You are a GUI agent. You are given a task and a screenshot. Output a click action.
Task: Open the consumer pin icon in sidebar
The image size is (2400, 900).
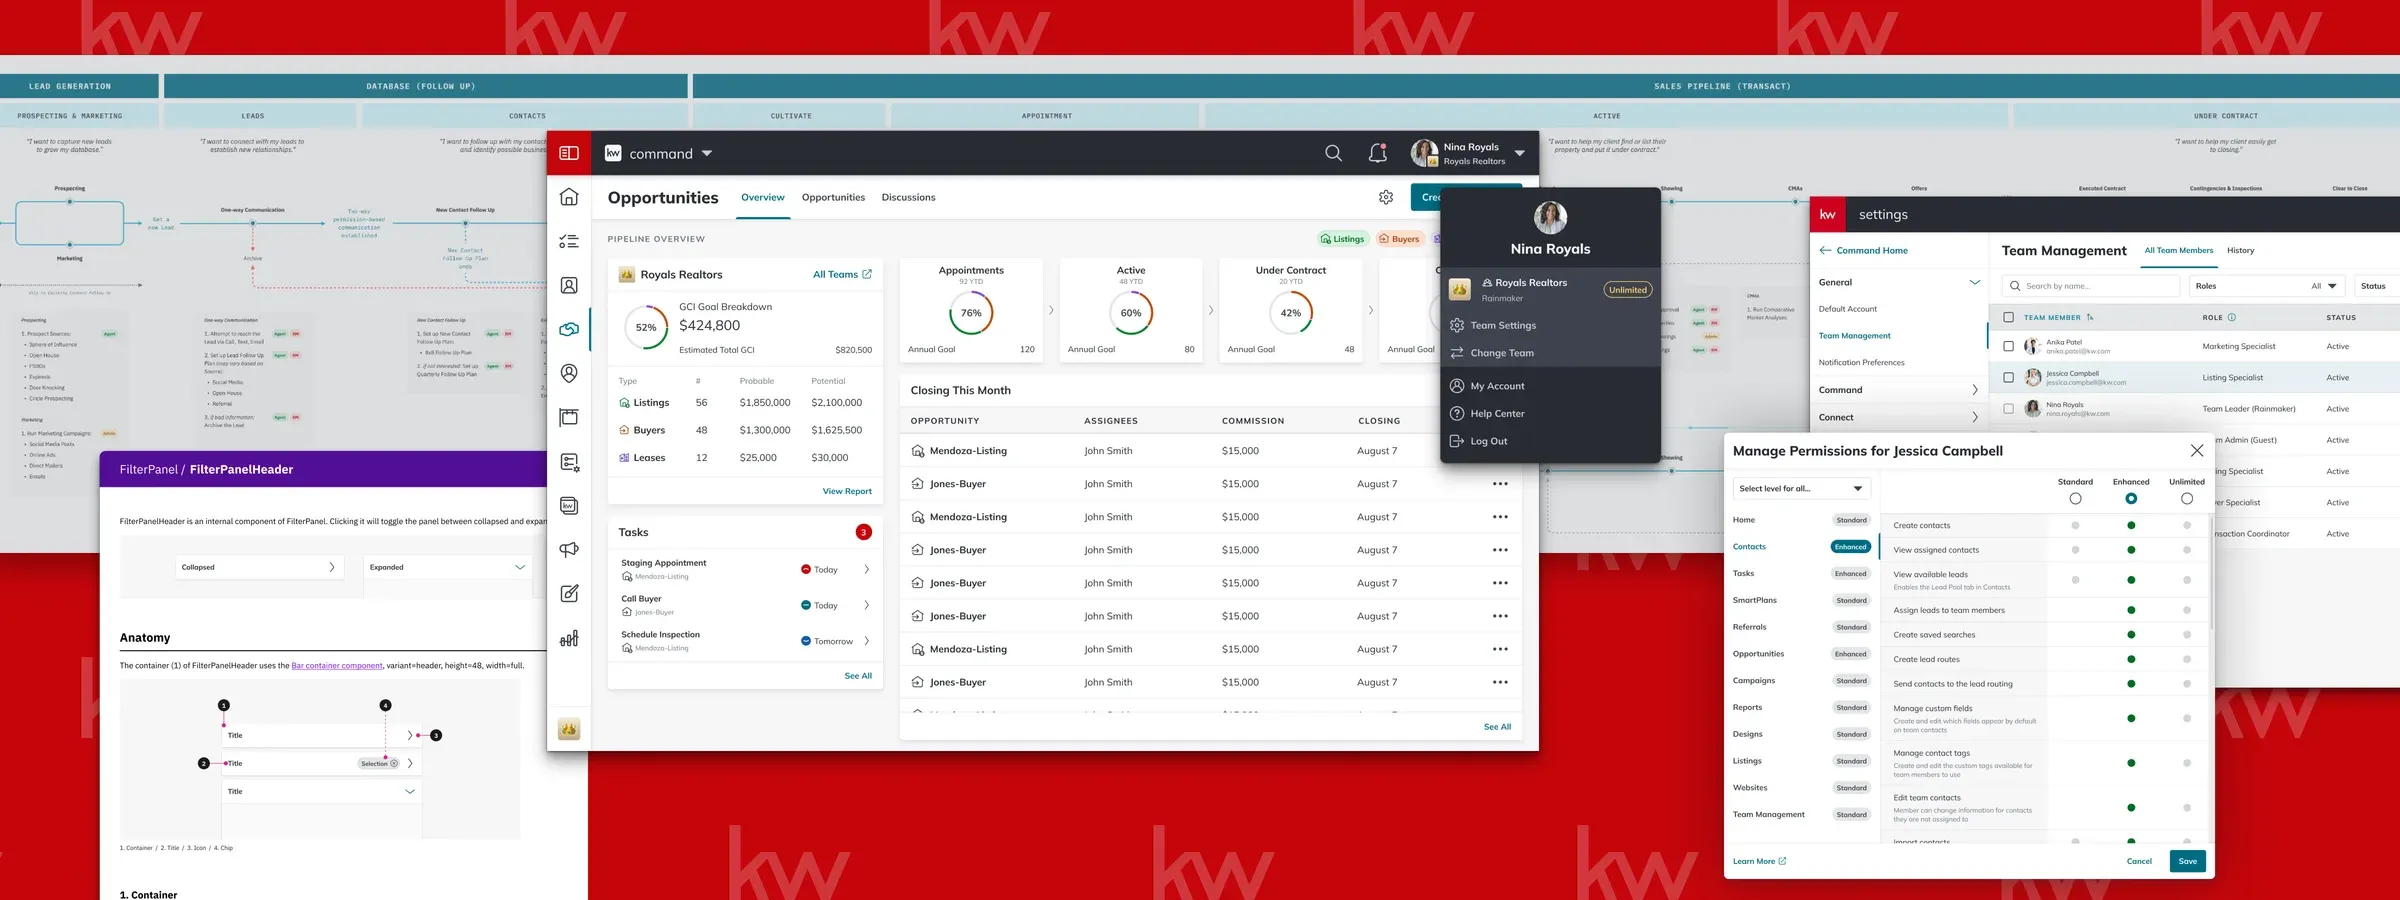(x=569, y=373)
